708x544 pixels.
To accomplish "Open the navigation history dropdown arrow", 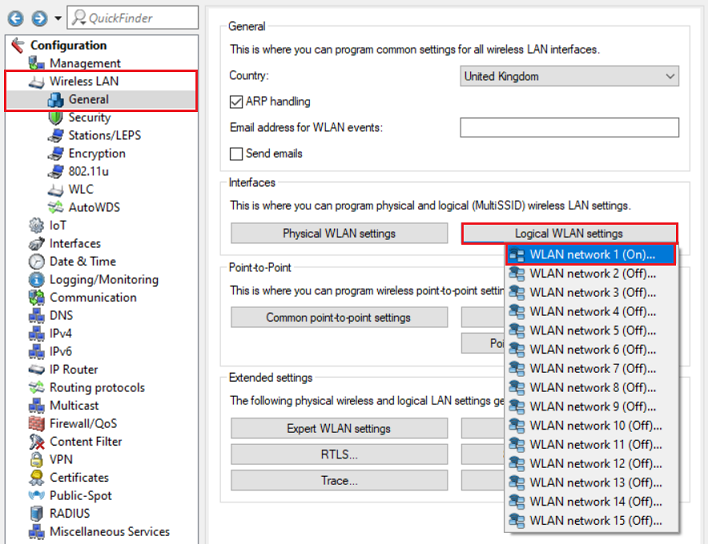I will (x=58, y=18).
